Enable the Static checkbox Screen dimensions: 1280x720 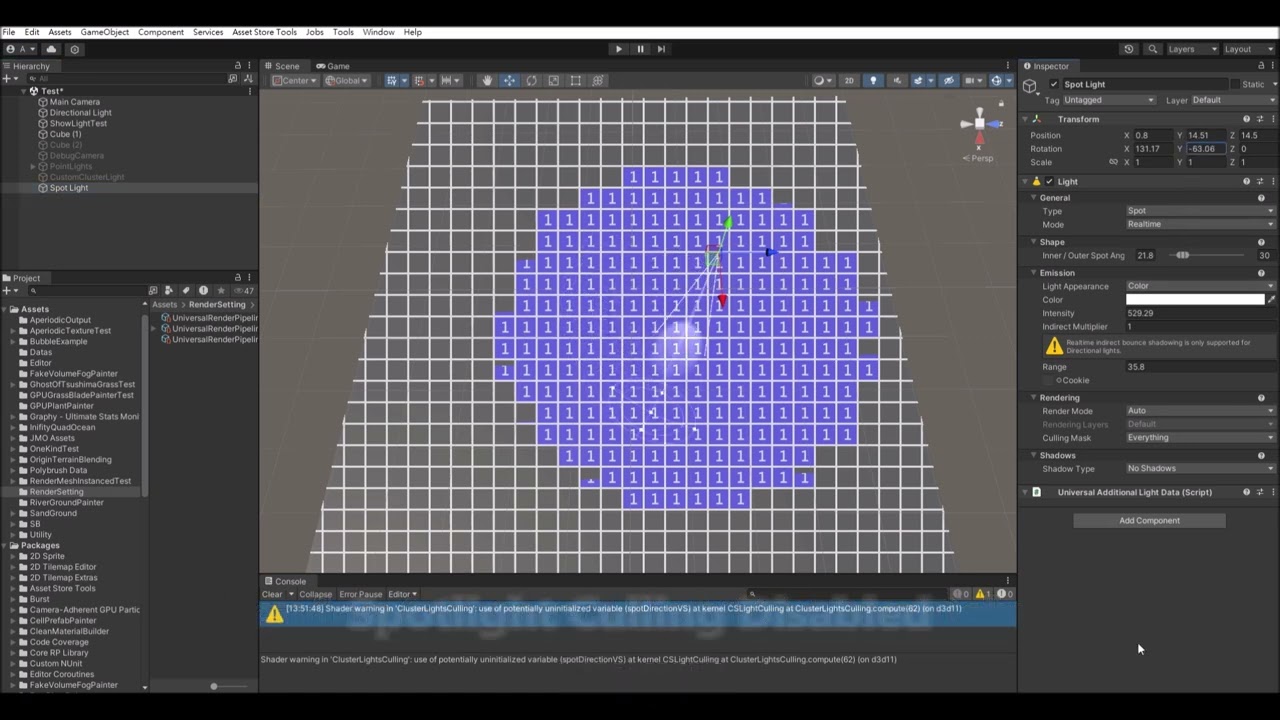pos(1235,85)
